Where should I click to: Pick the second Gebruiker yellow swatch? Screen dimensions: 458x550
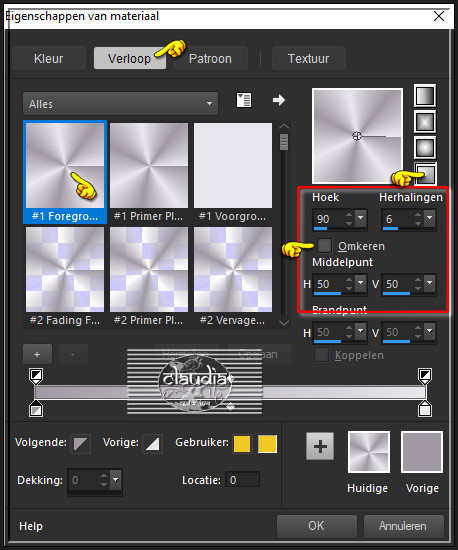tap(267, 444)
